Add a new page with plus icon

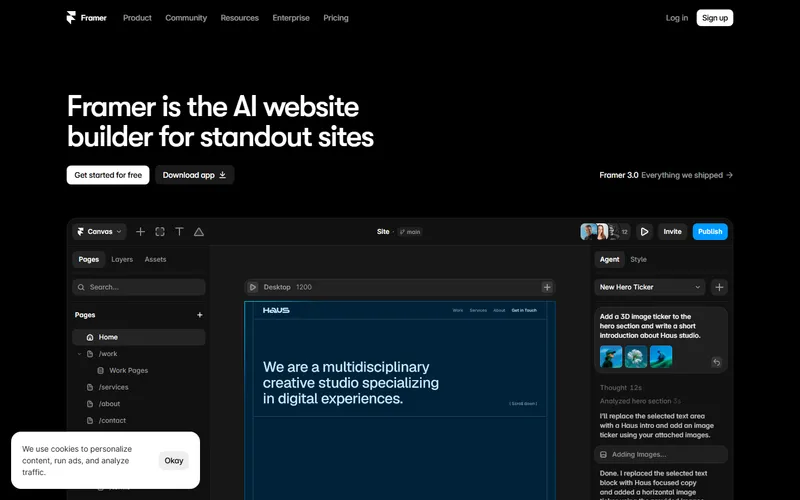pos(200,315)
